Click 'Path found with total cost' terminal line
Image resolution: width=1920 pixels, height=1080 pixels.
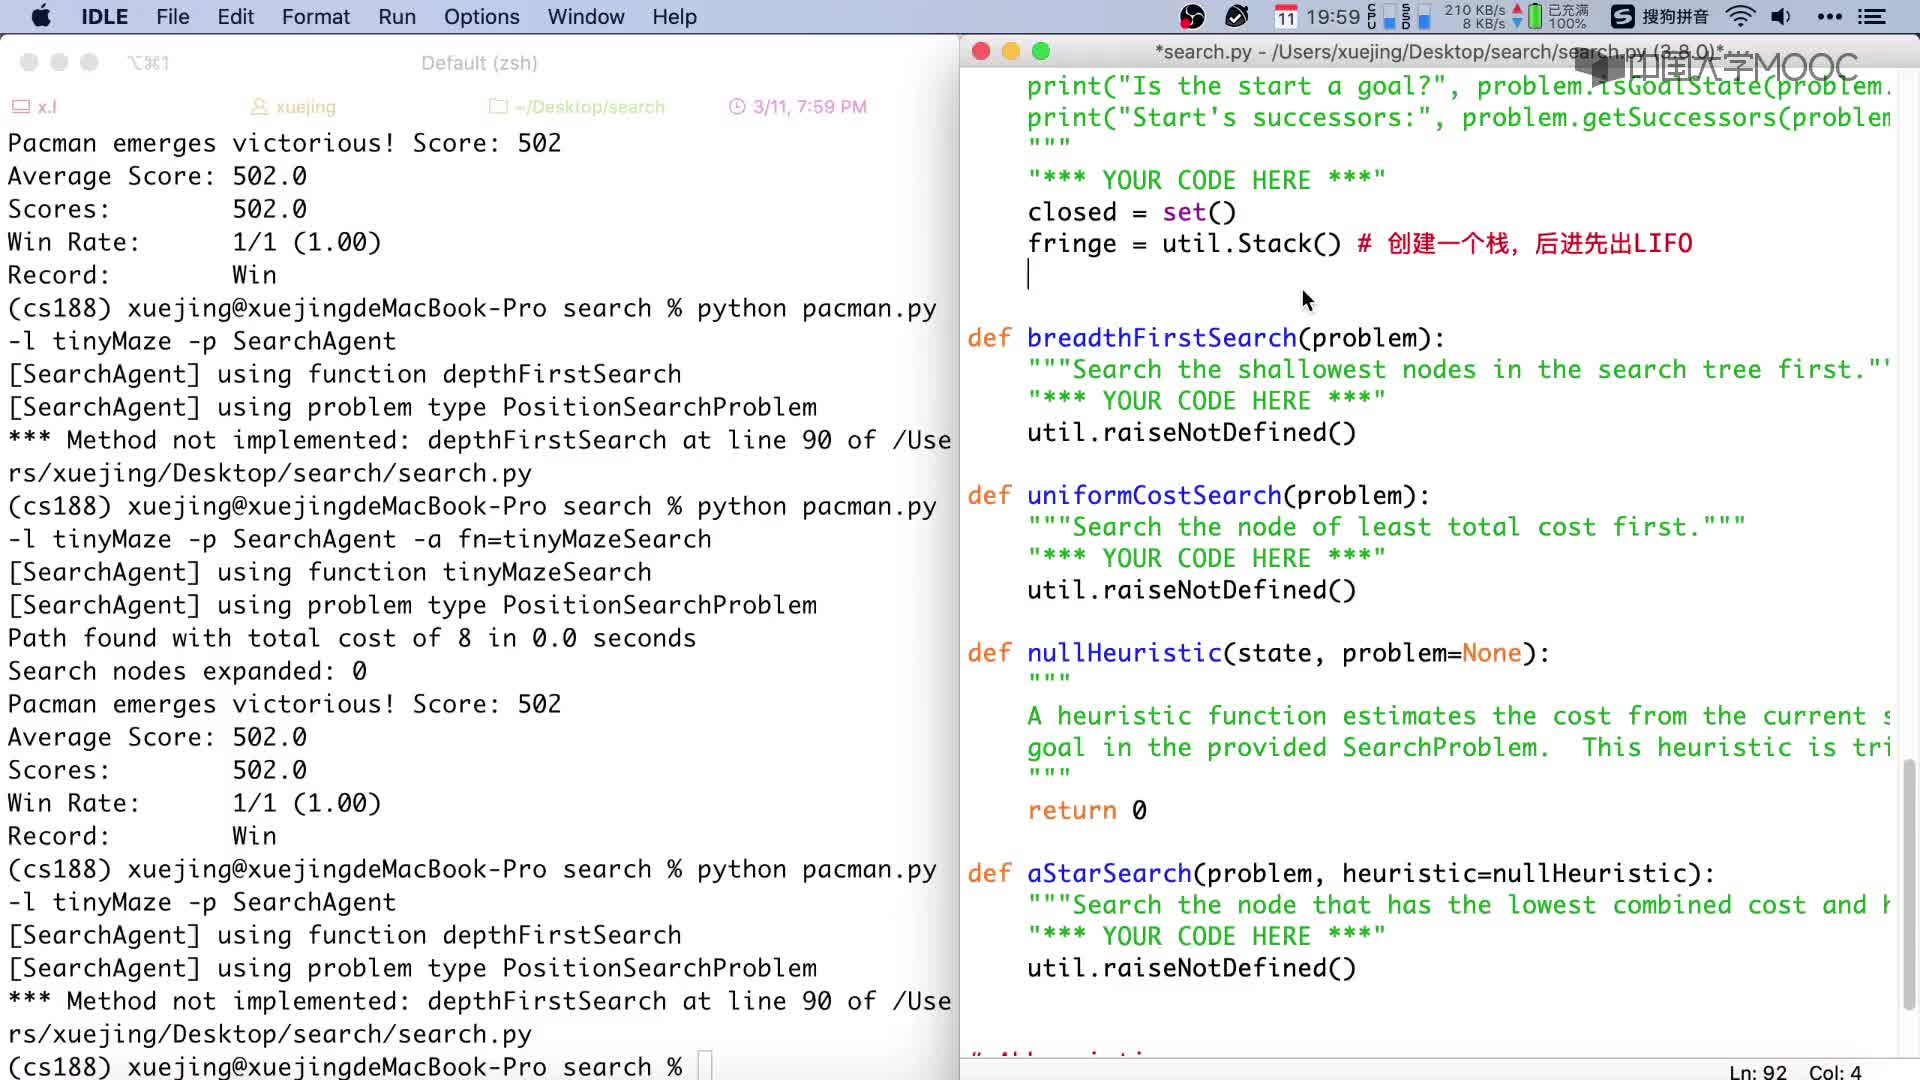(x=352, y=638)
